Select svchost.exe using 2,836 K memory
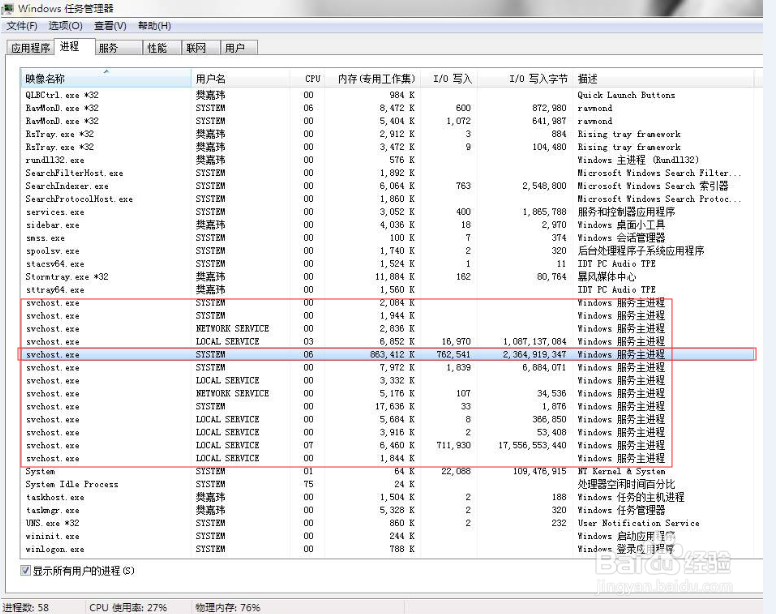The width and height of the screenshot is (776, 614). click(x=387, y=329)
